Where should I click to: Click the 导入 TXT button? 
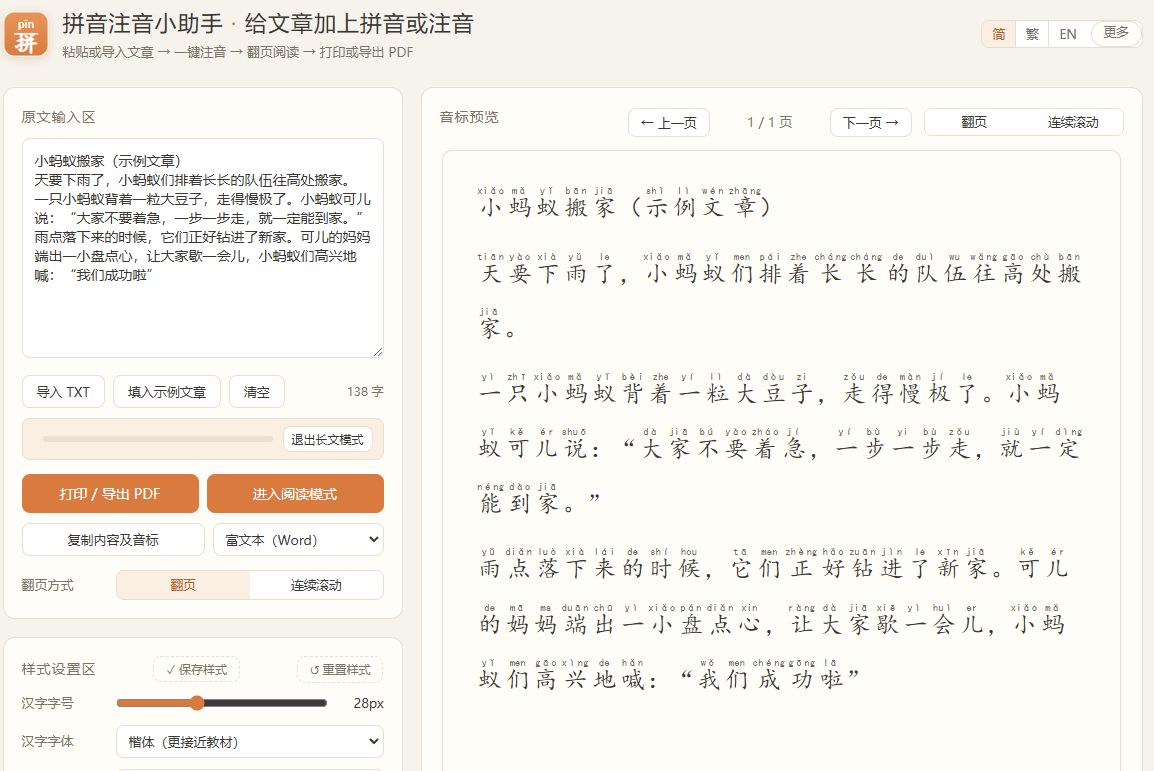pos(63,392)
